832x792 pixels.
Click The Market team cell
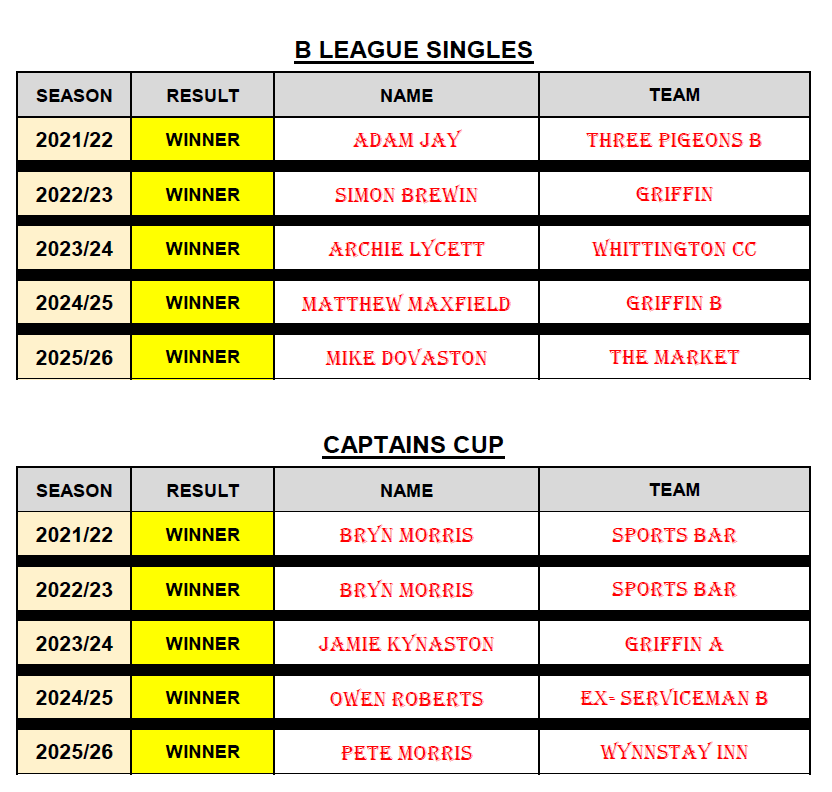[x=674, y=357]
